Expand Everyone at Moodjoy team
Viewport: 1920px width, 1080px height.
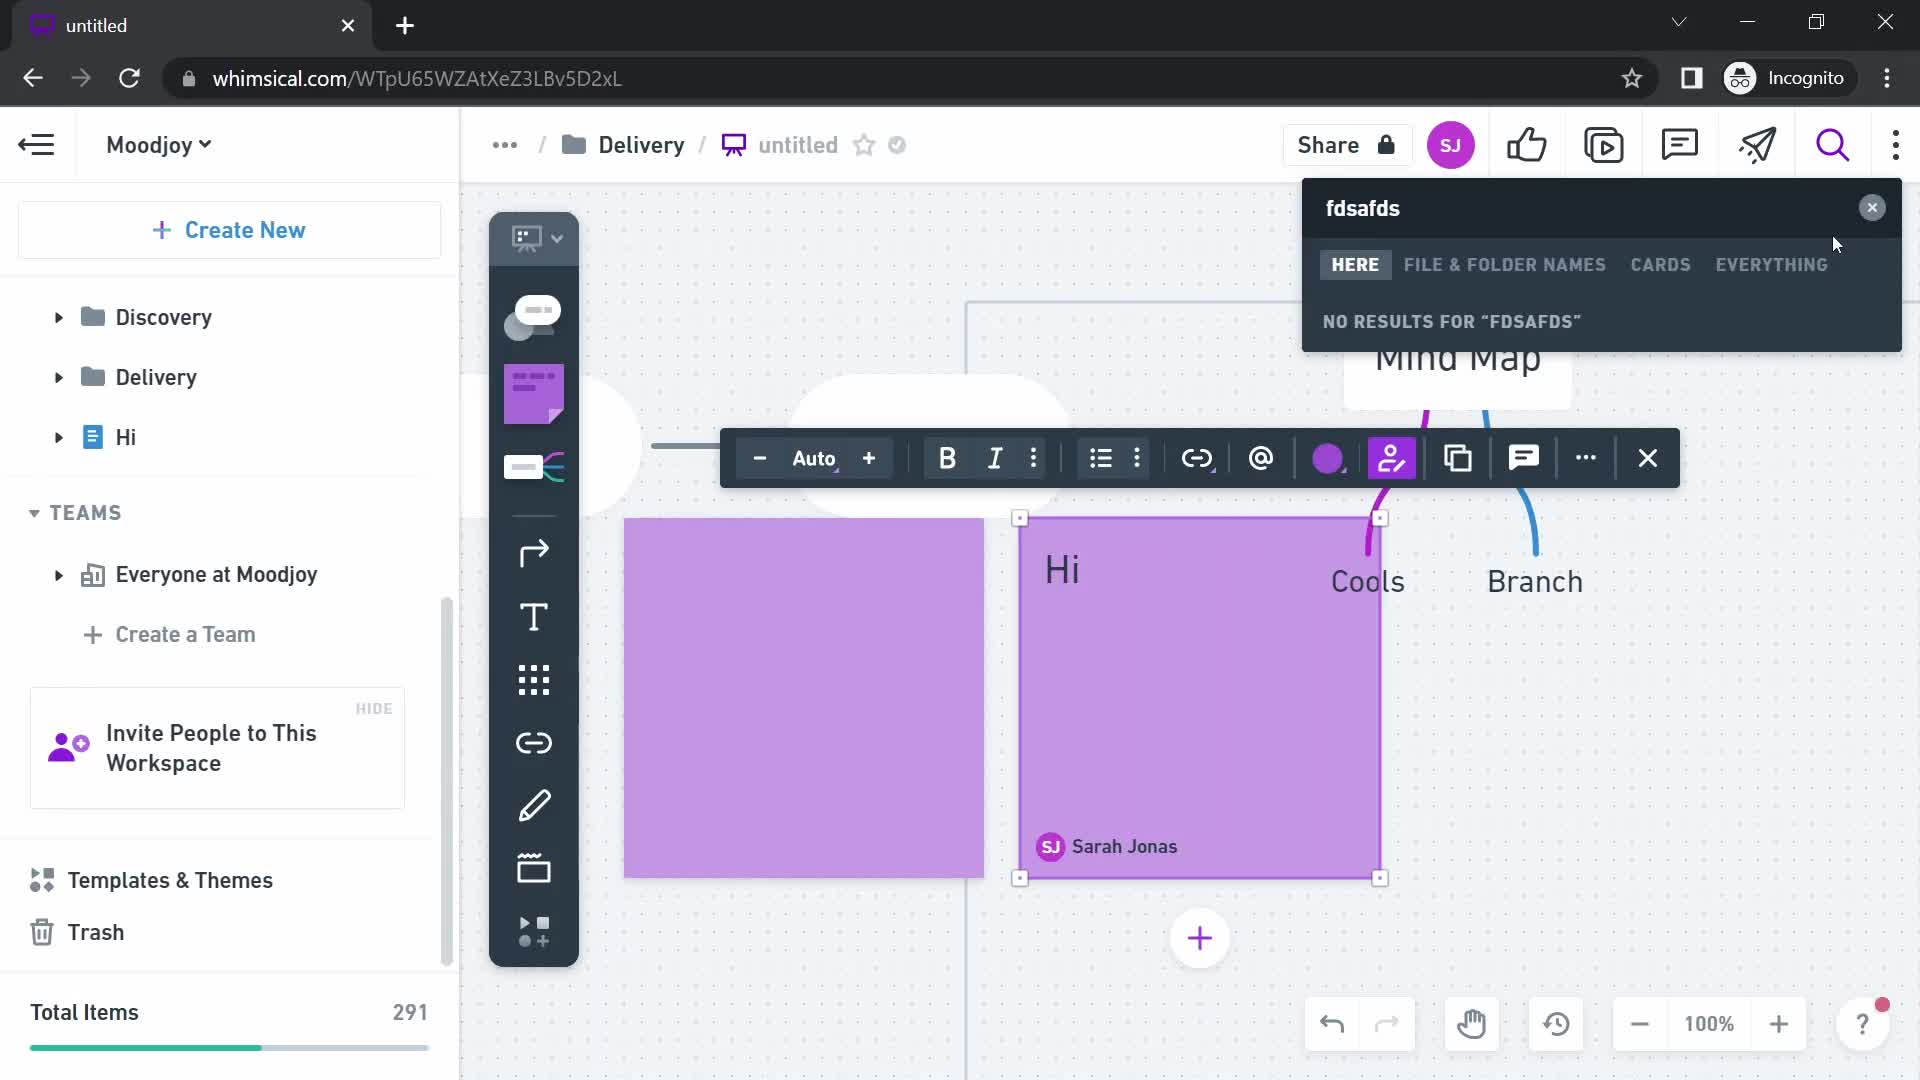coord(59,575)
